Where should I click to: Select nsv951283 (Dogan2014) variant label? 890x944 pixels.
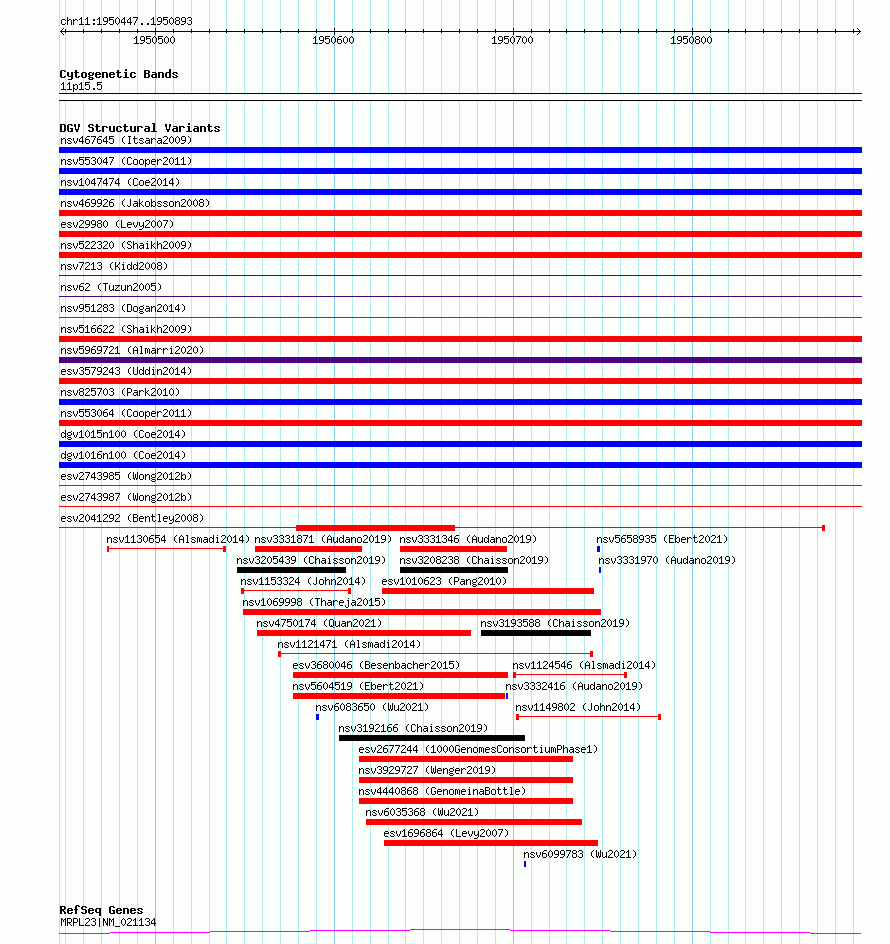123,308
